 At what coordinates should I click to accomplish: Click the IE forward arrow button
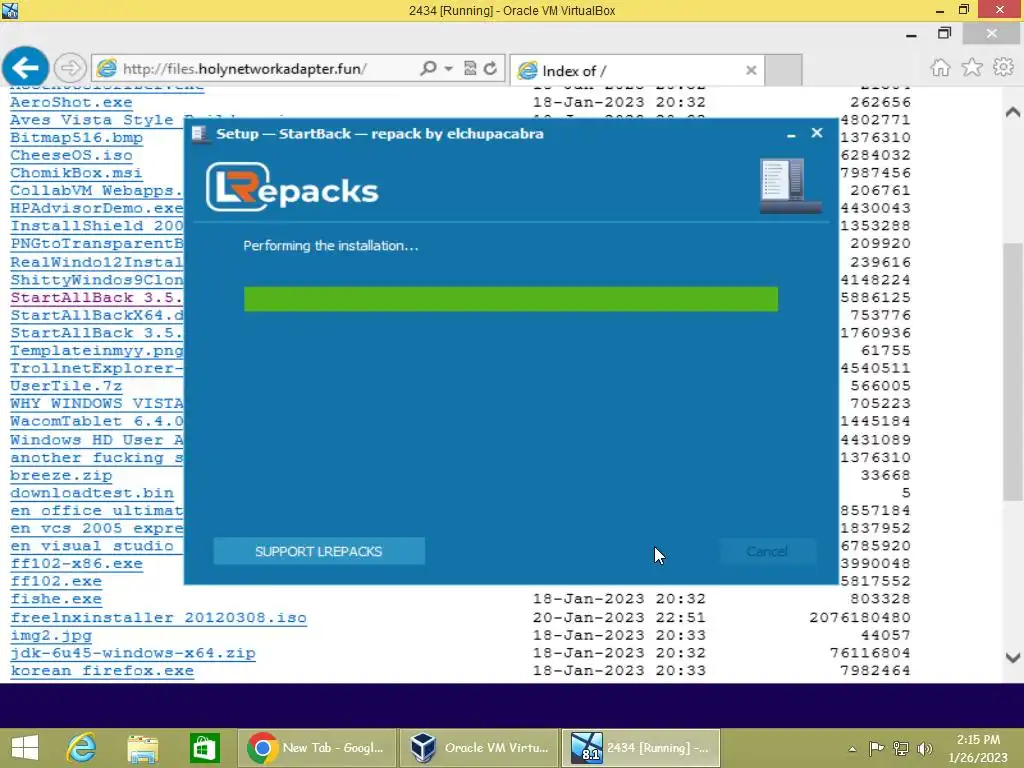tap(70, 68)
